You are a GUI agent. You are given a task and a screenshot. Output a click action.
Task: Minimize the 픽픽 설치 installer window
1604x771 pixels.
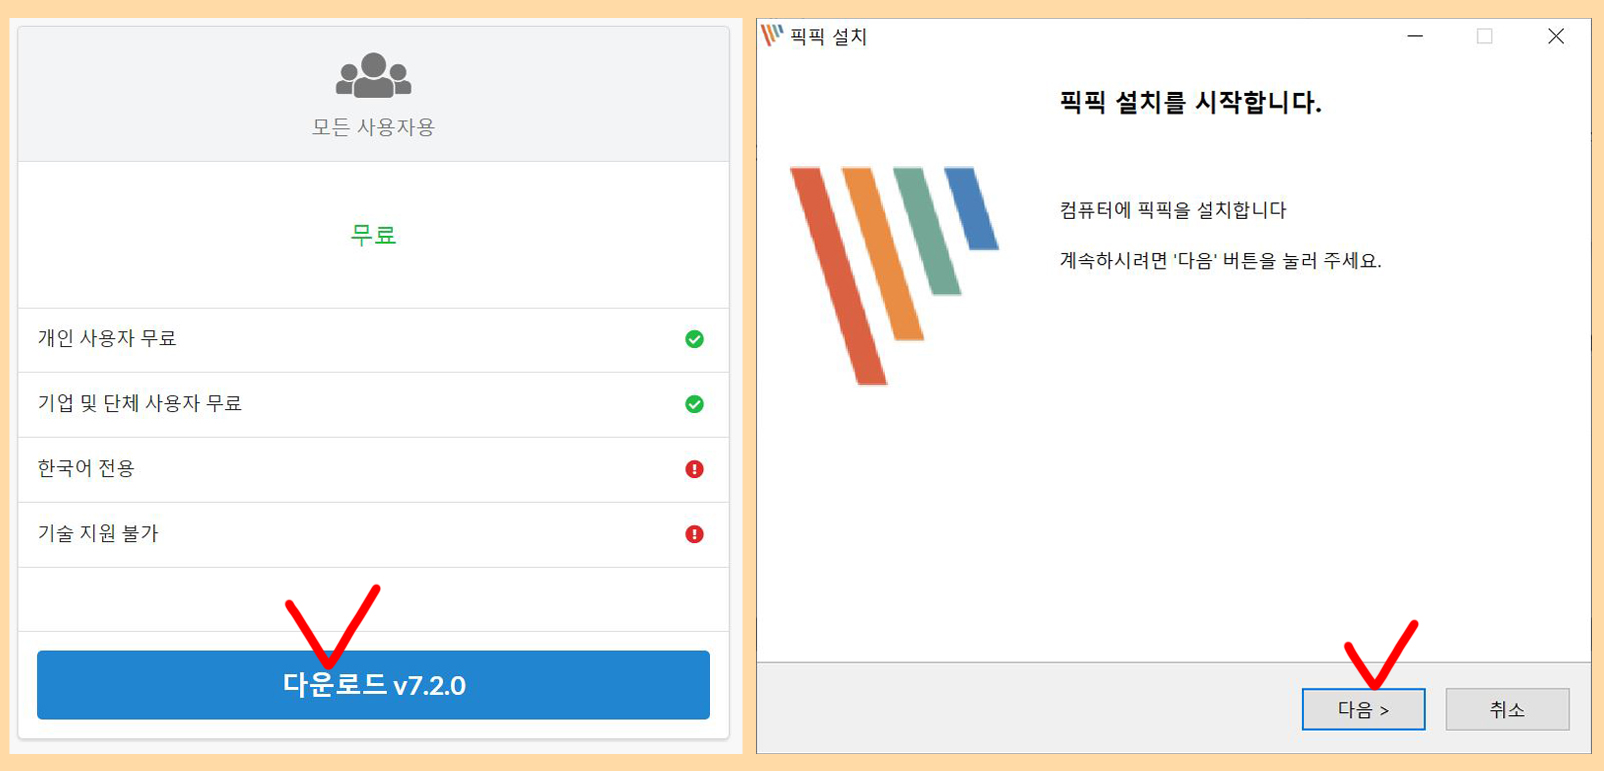pyautogui.click(x=1415, y=36)
